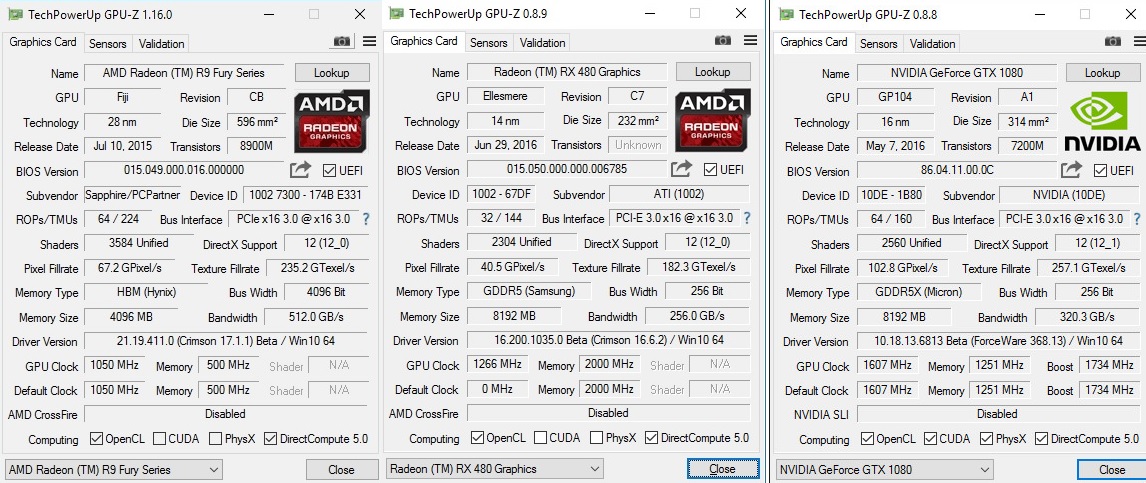The image size is (1146, 483).
Task: Switch to Validation tab in GPU-Z 0.8.9
Action: 542,42
